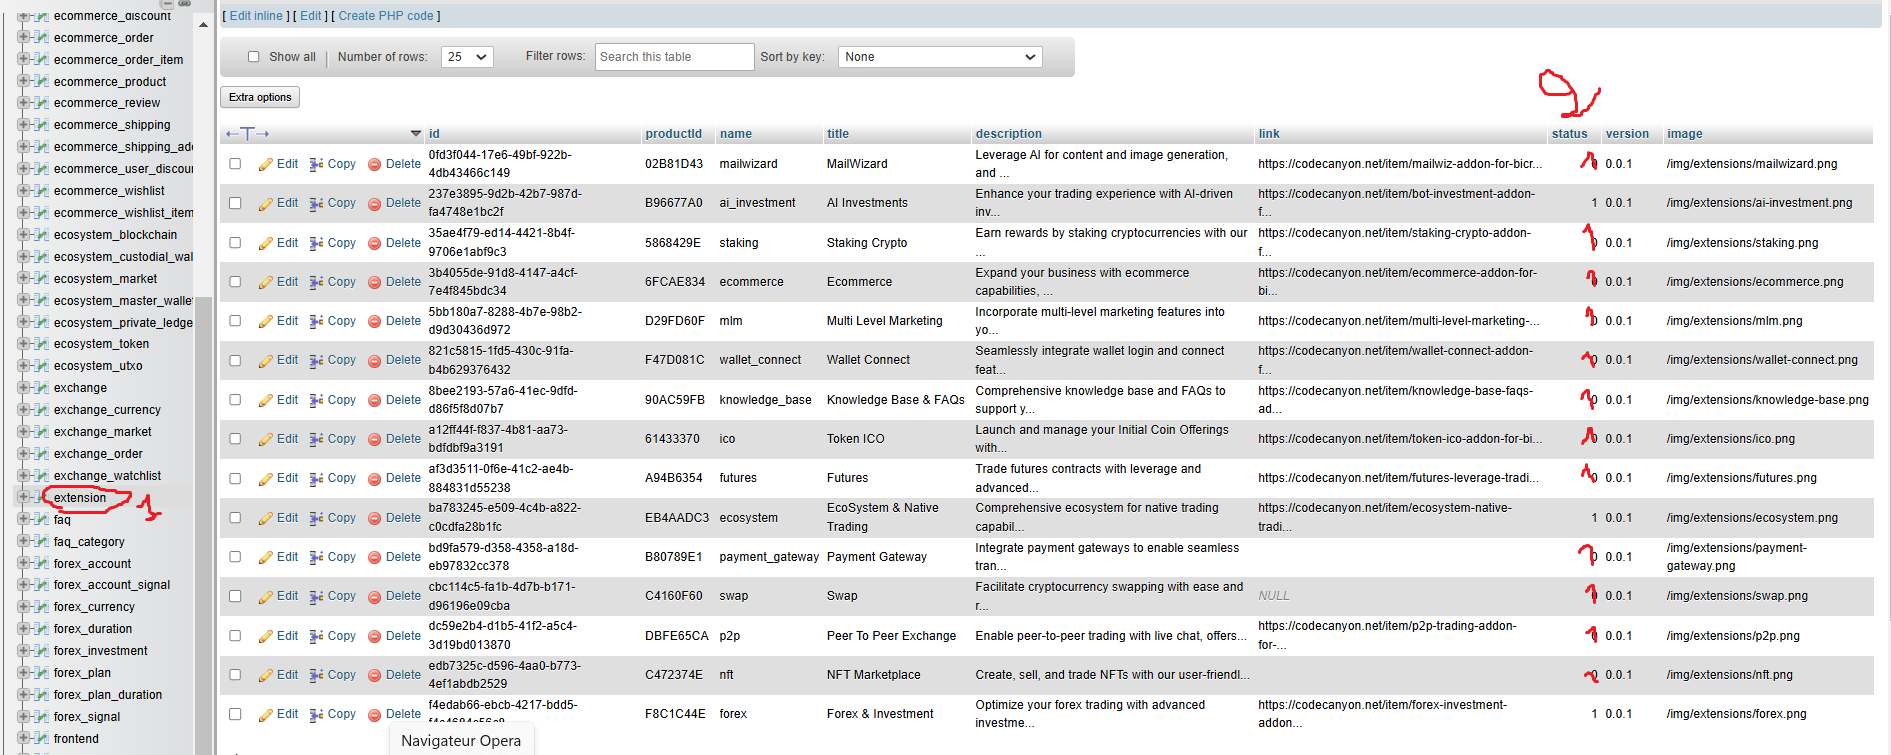Click the pencil Edit icon for the mailwizard row
Screen dimensions: 1891x755
(x=265, y=165)
